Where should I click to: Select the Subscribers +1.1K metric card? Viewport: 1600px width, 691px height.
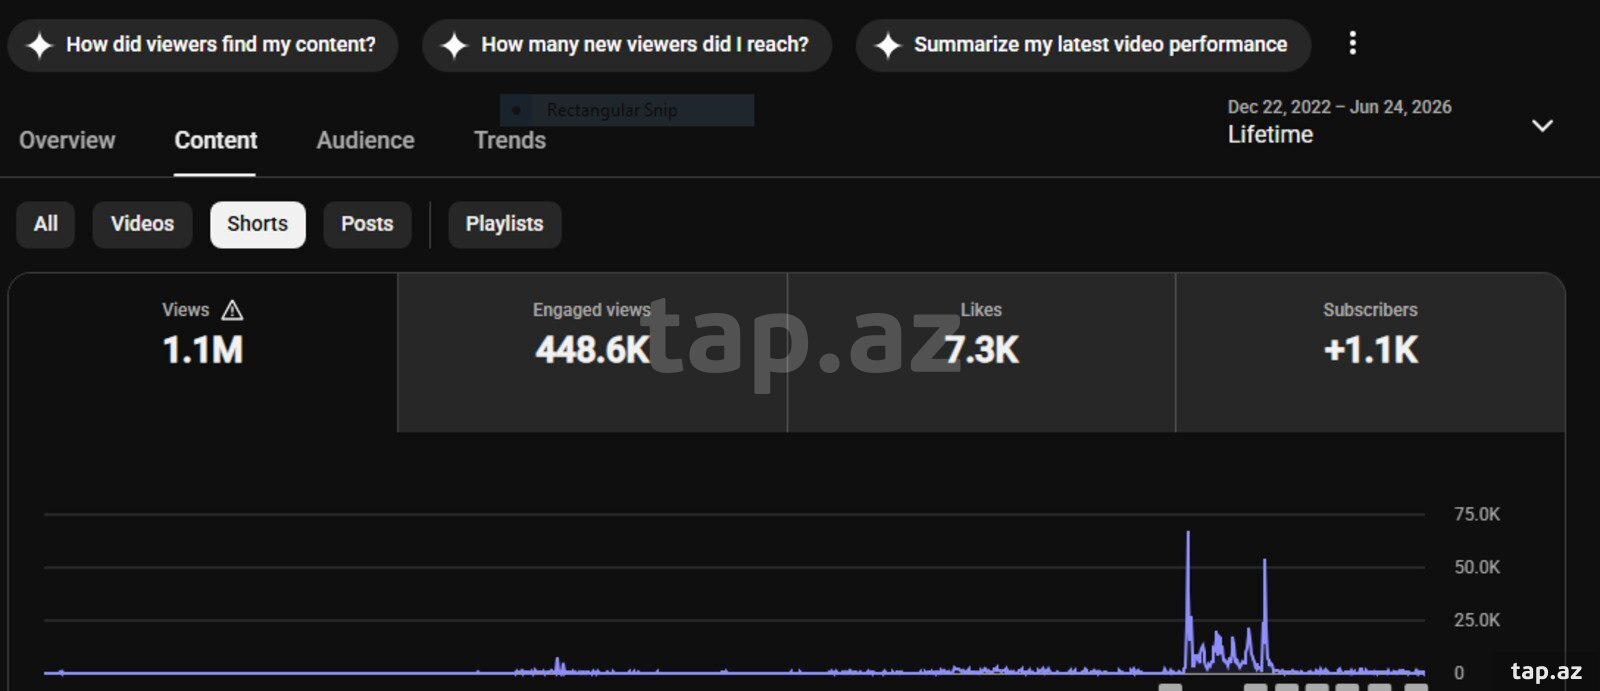[1370, 353]
